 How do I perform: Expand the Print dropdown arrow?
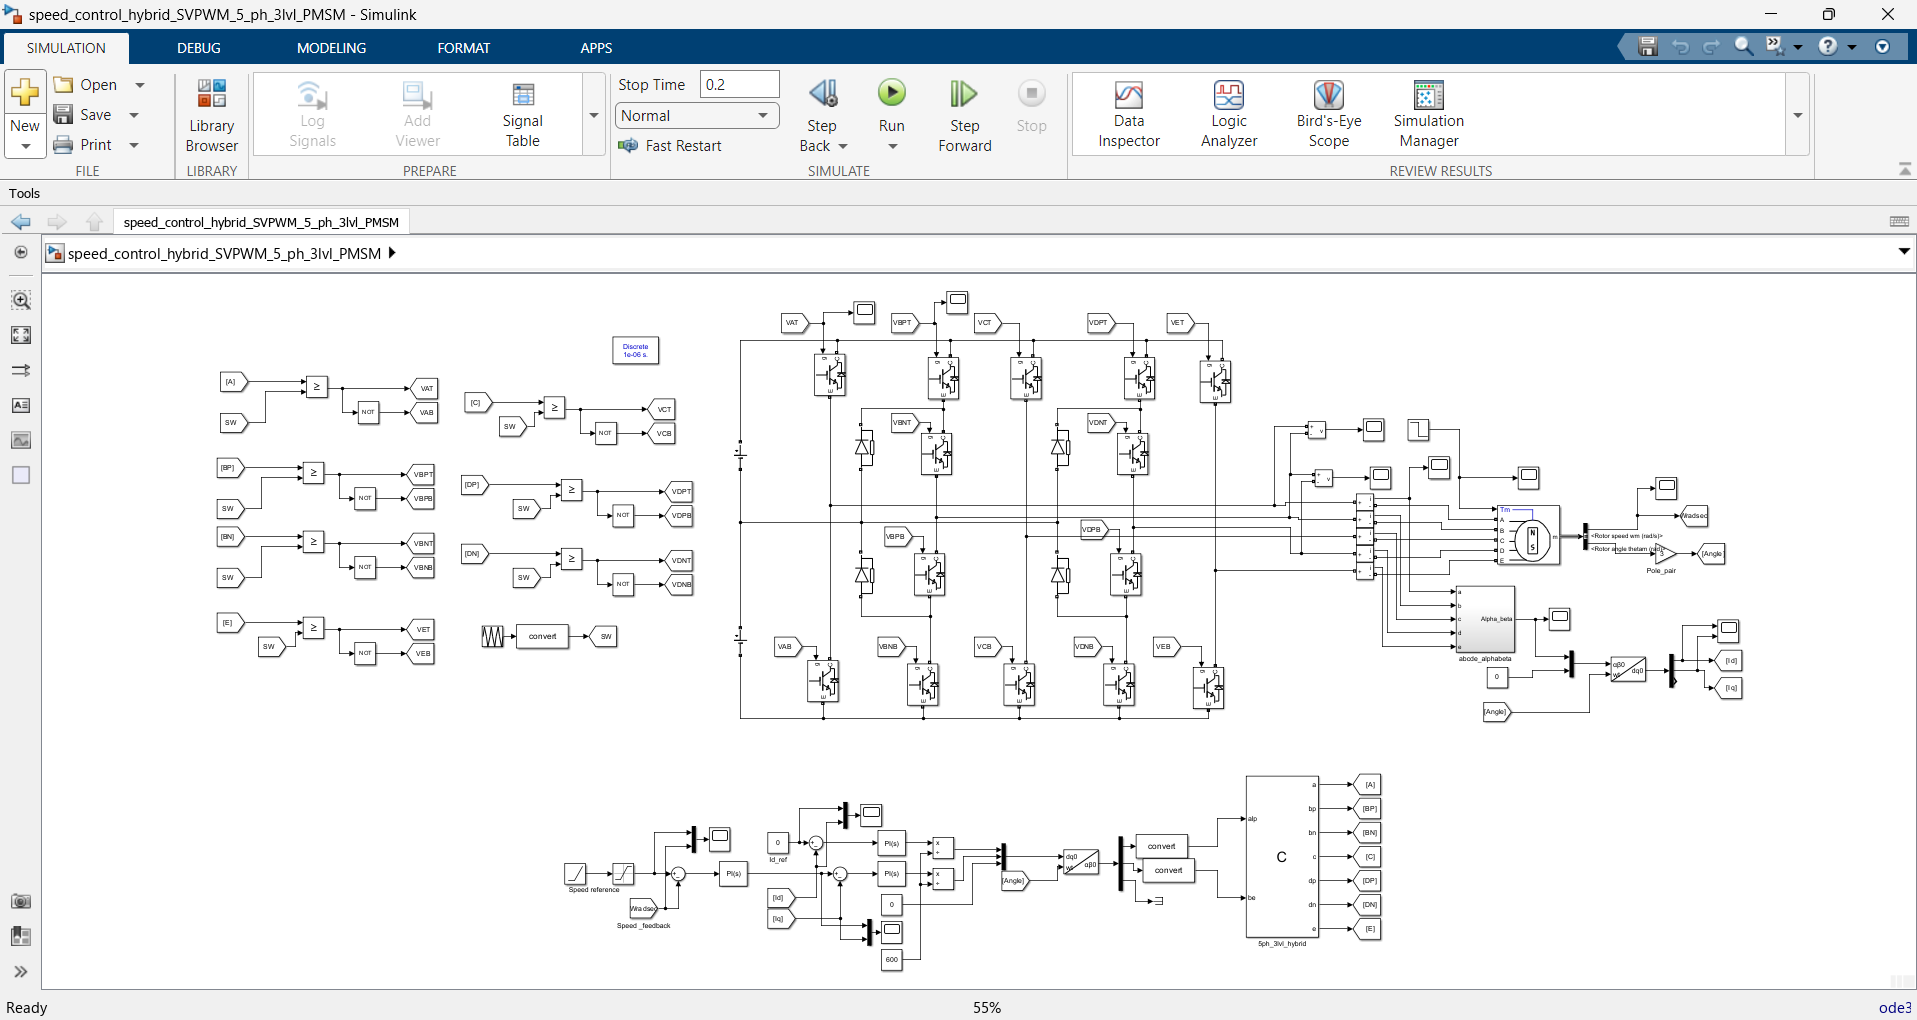click(134, 145)
